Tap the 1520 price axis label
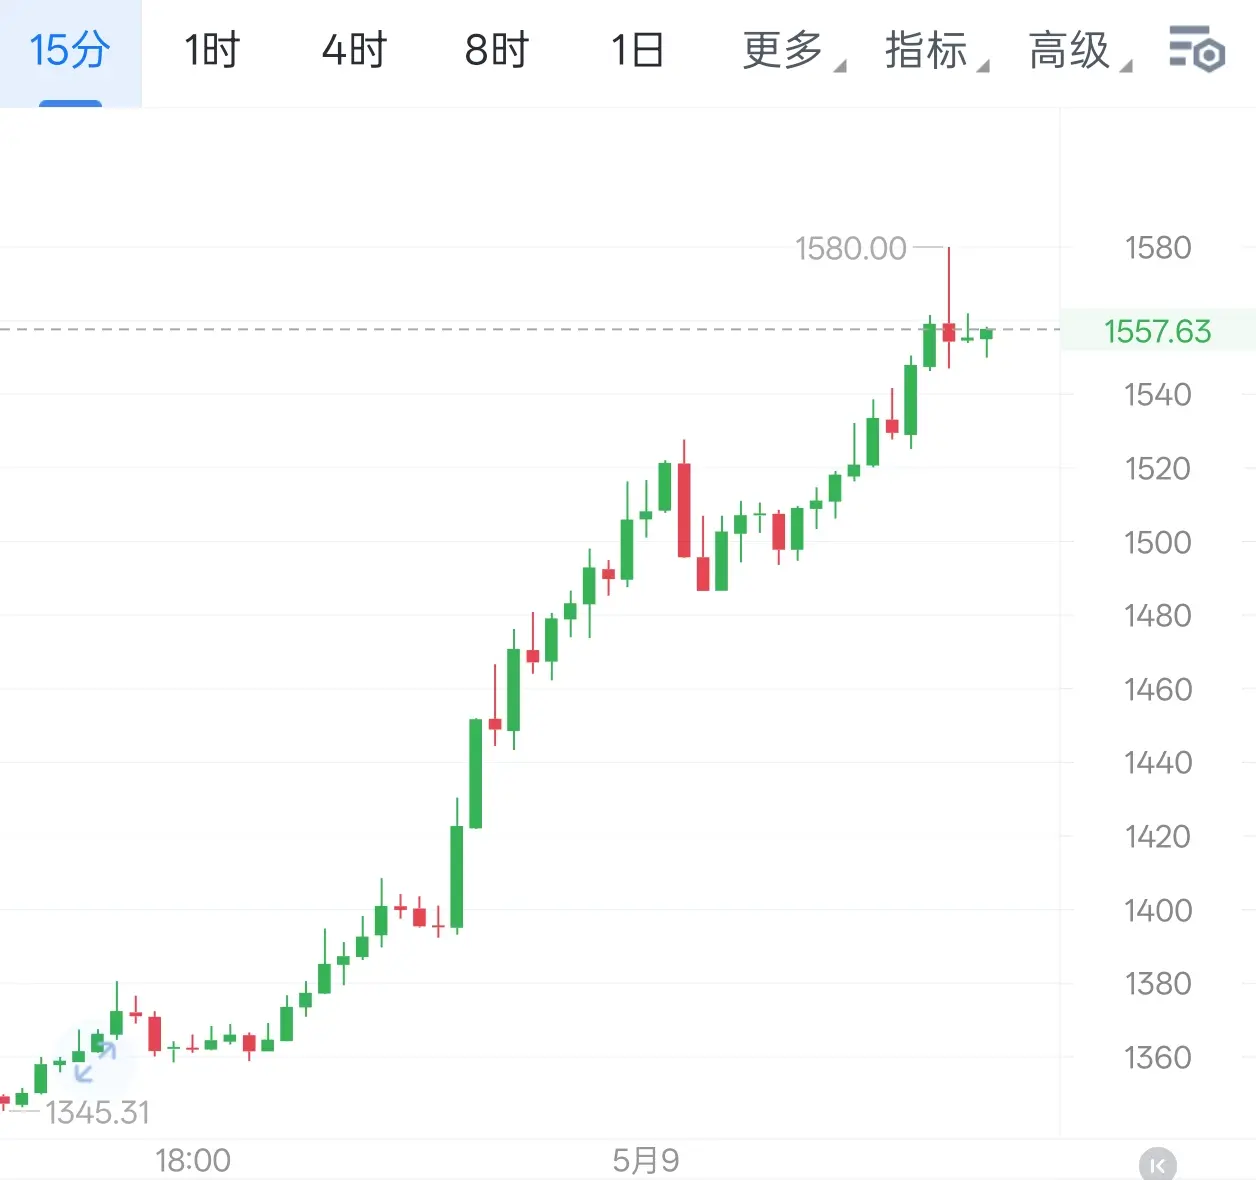1256x1180 pixels. 1158,468
